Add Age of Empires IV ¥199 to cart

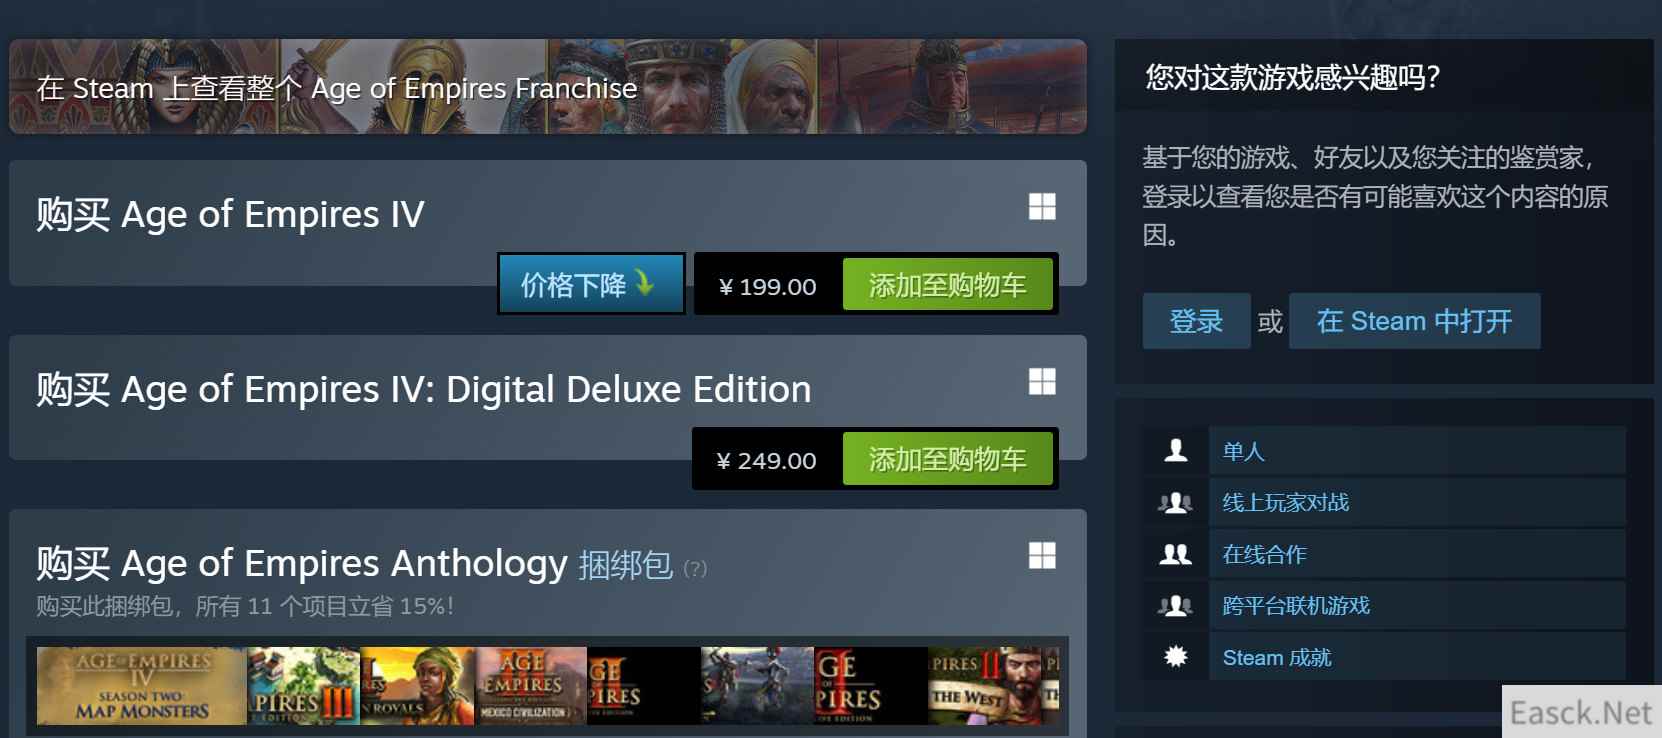point(947,285)
